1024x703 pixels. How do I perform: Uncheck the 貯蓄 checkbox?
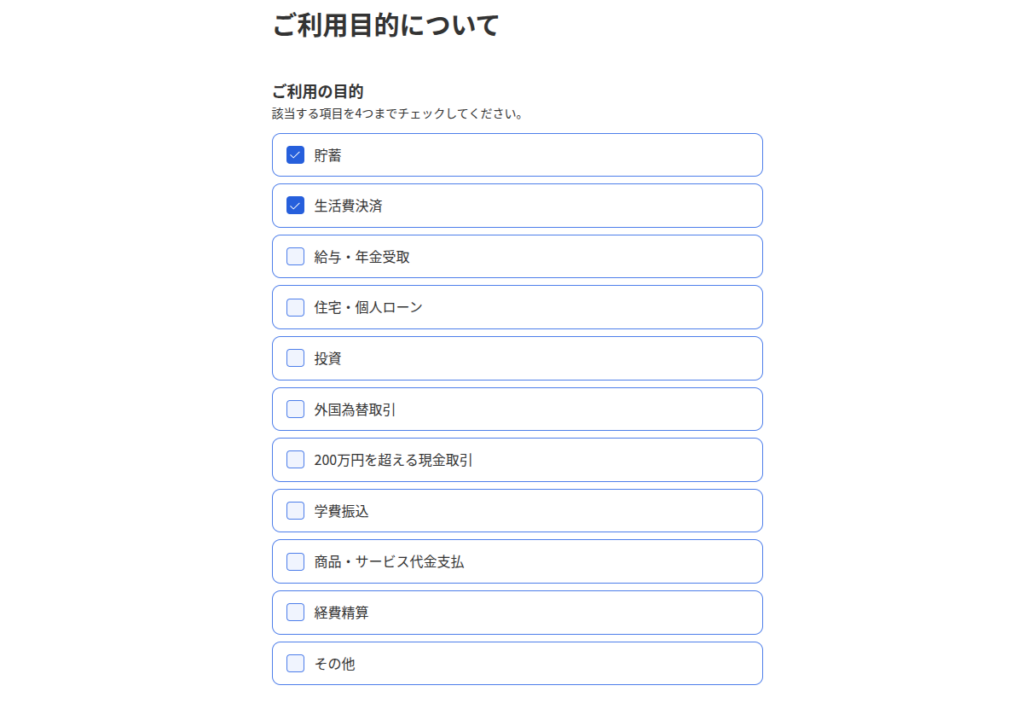click(x=295, y=155)
